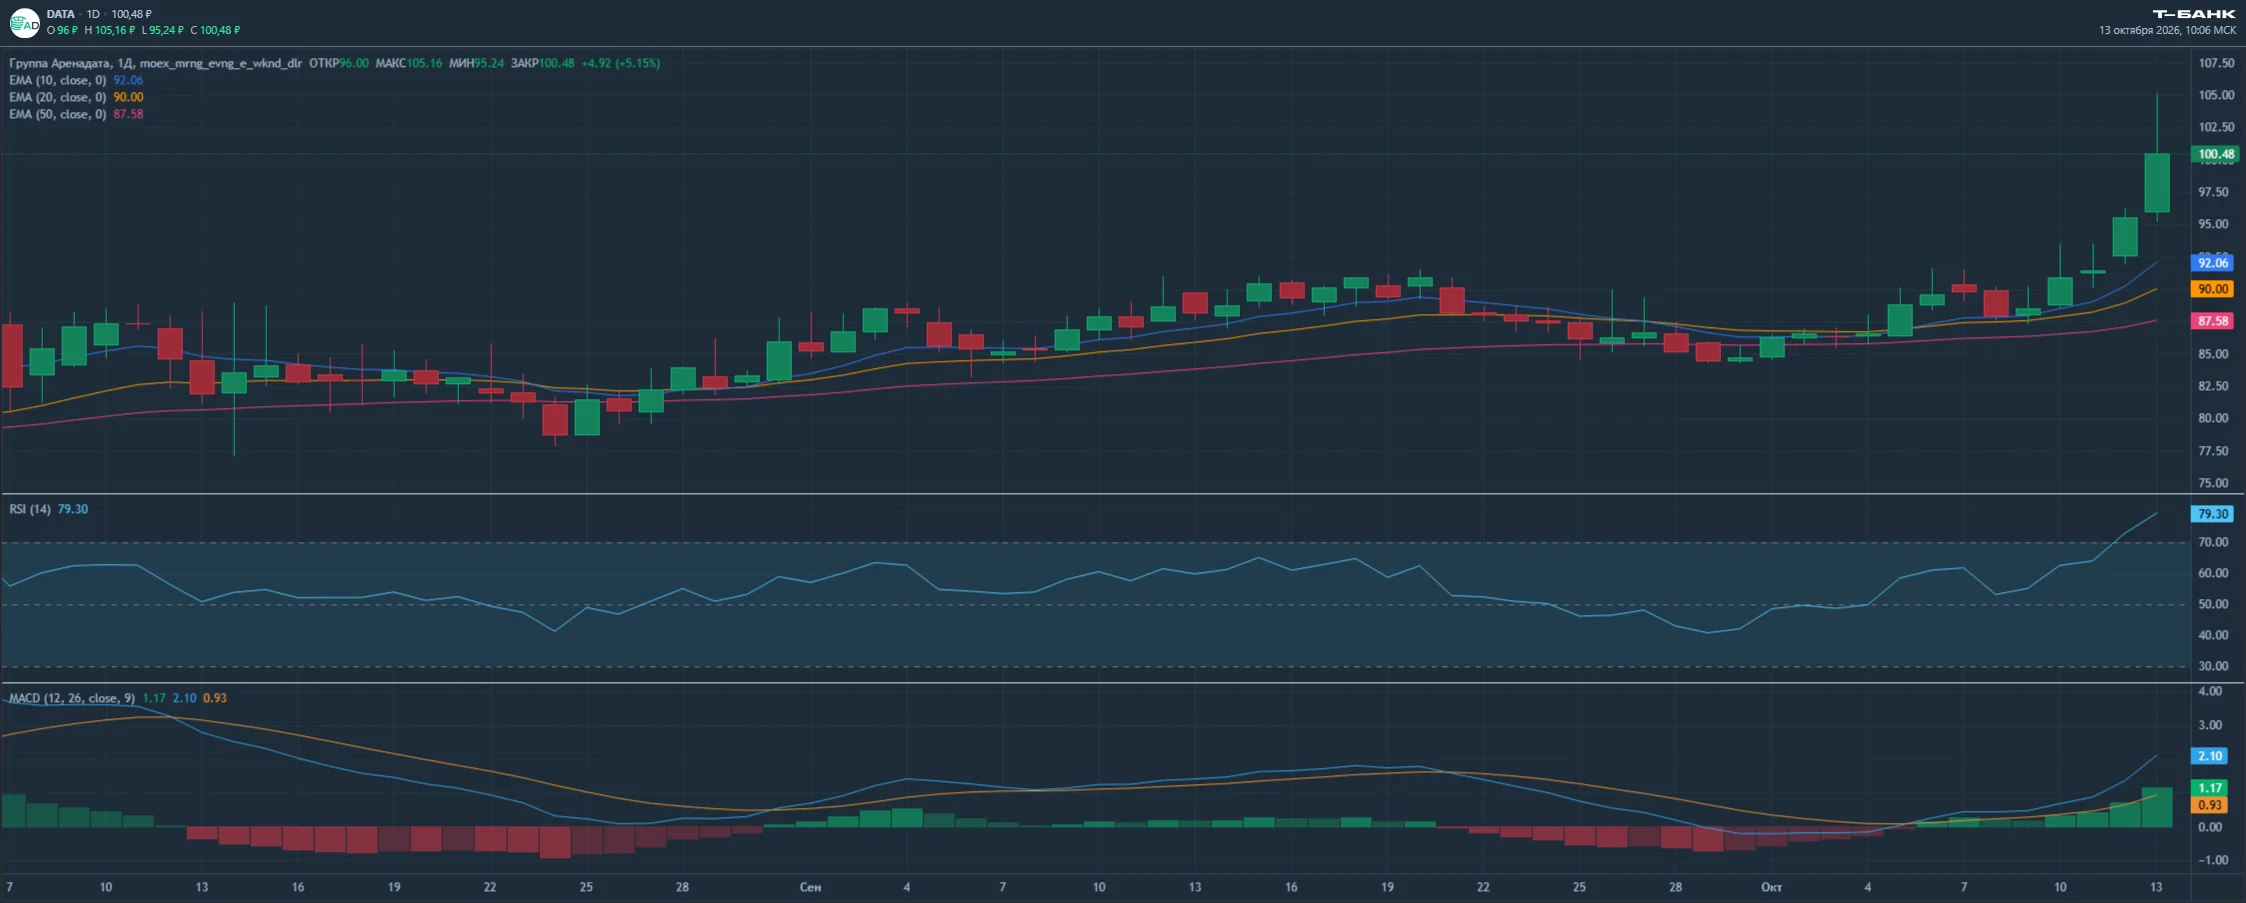
Task: Click the +4.92 (+5.15%) change value
Action: (620, 63)
